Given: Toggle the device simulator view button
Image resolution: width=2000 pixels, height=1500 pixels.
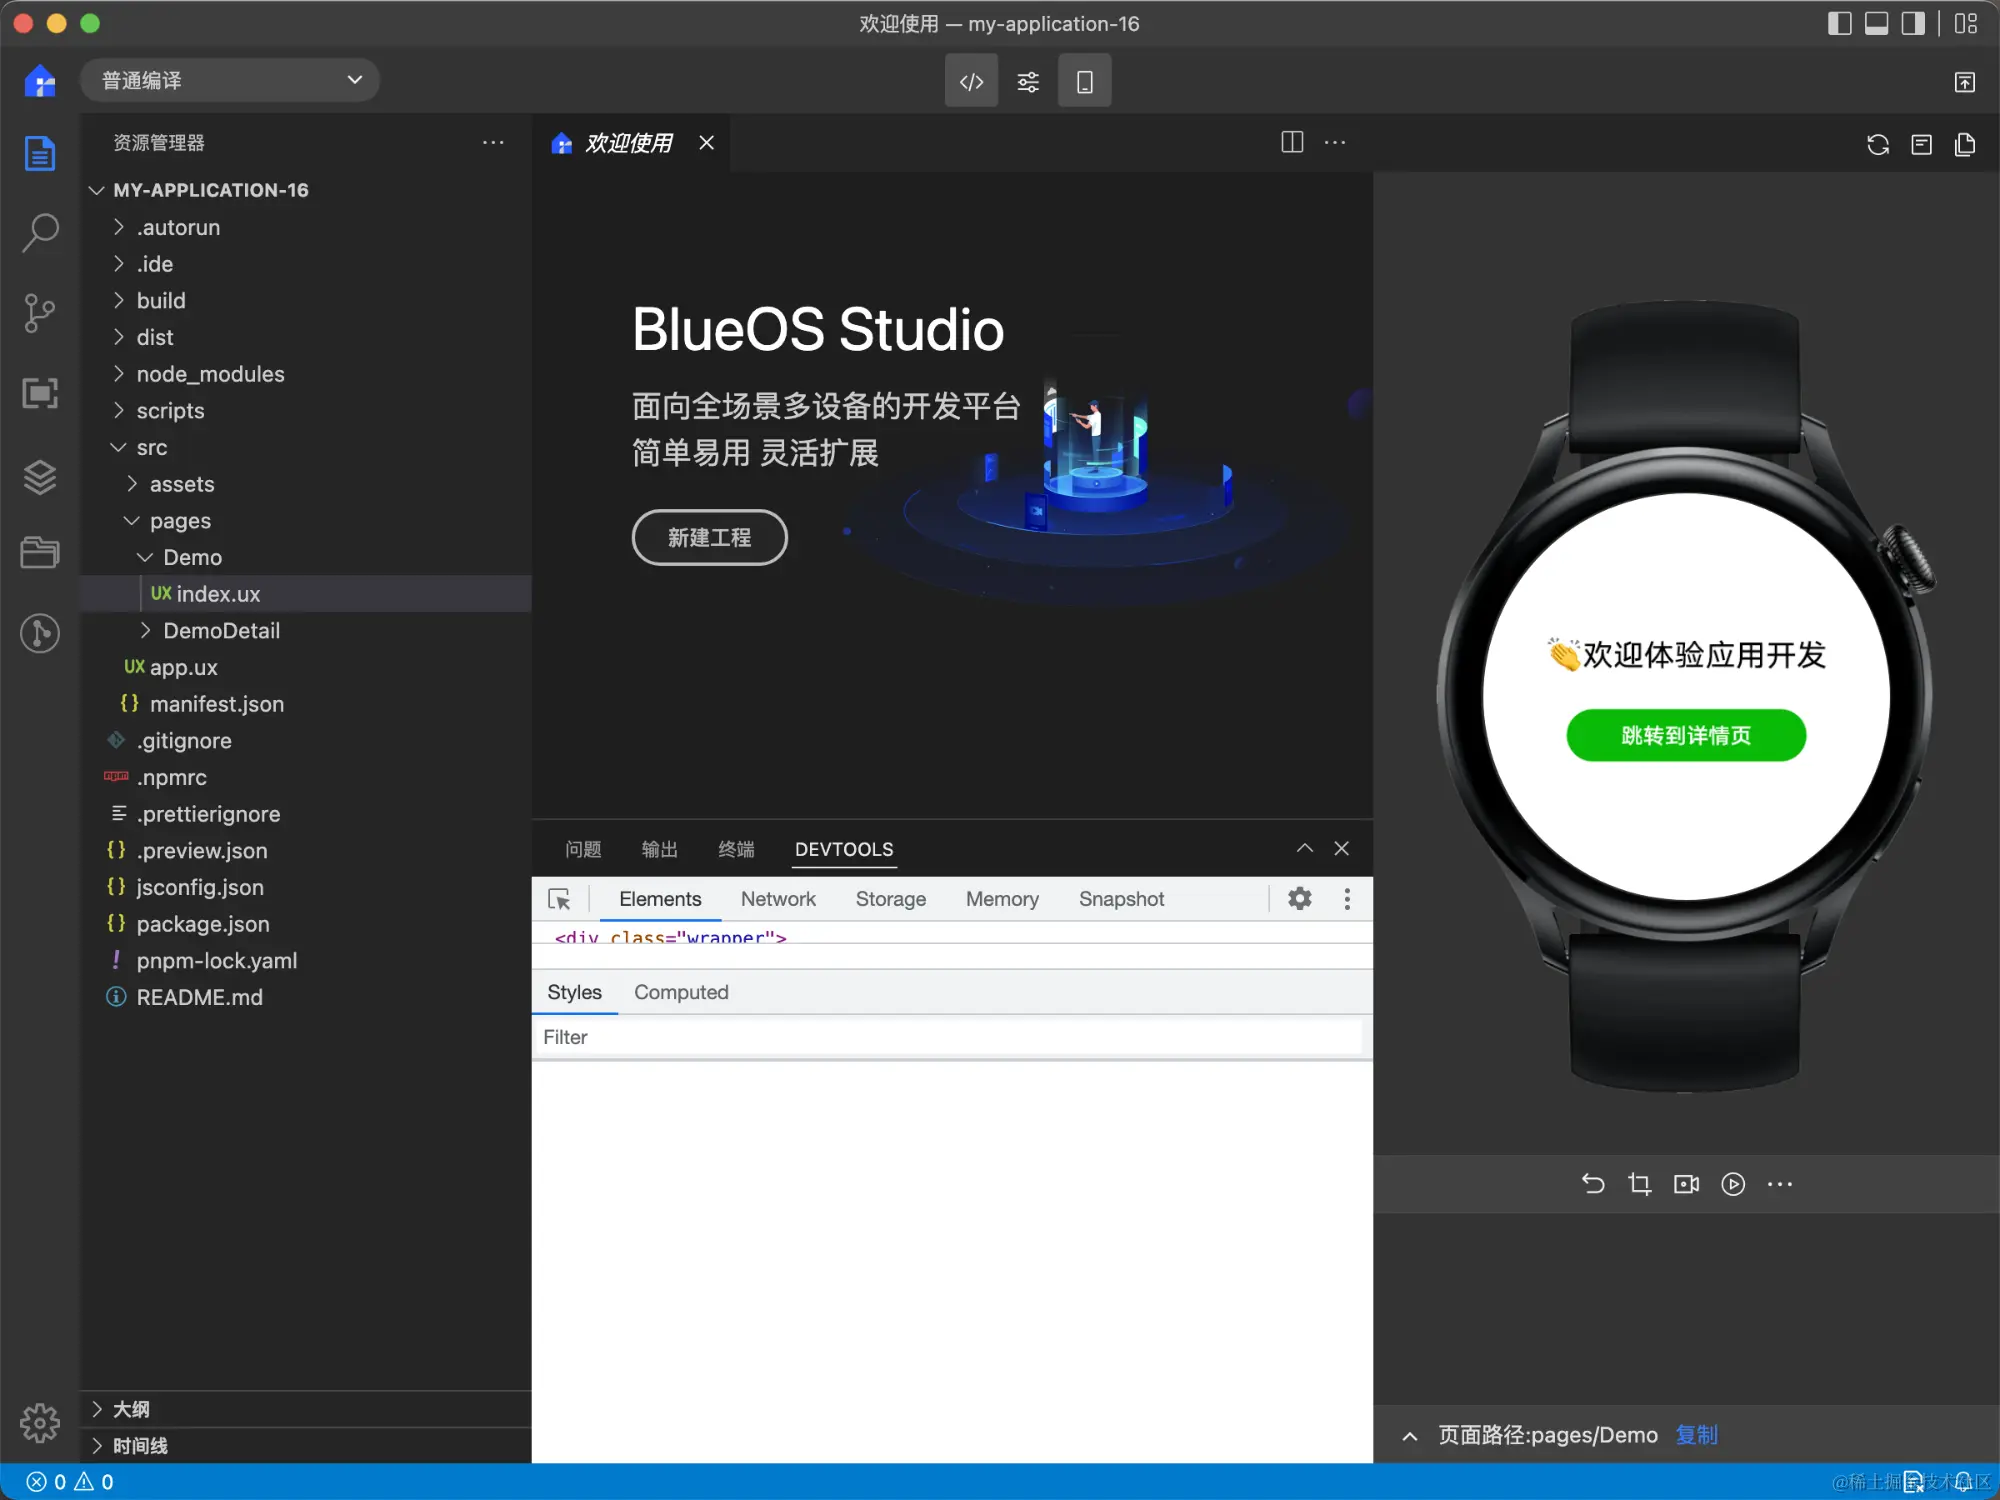Looking at the screenshot, I should [x=1084, y=81].
